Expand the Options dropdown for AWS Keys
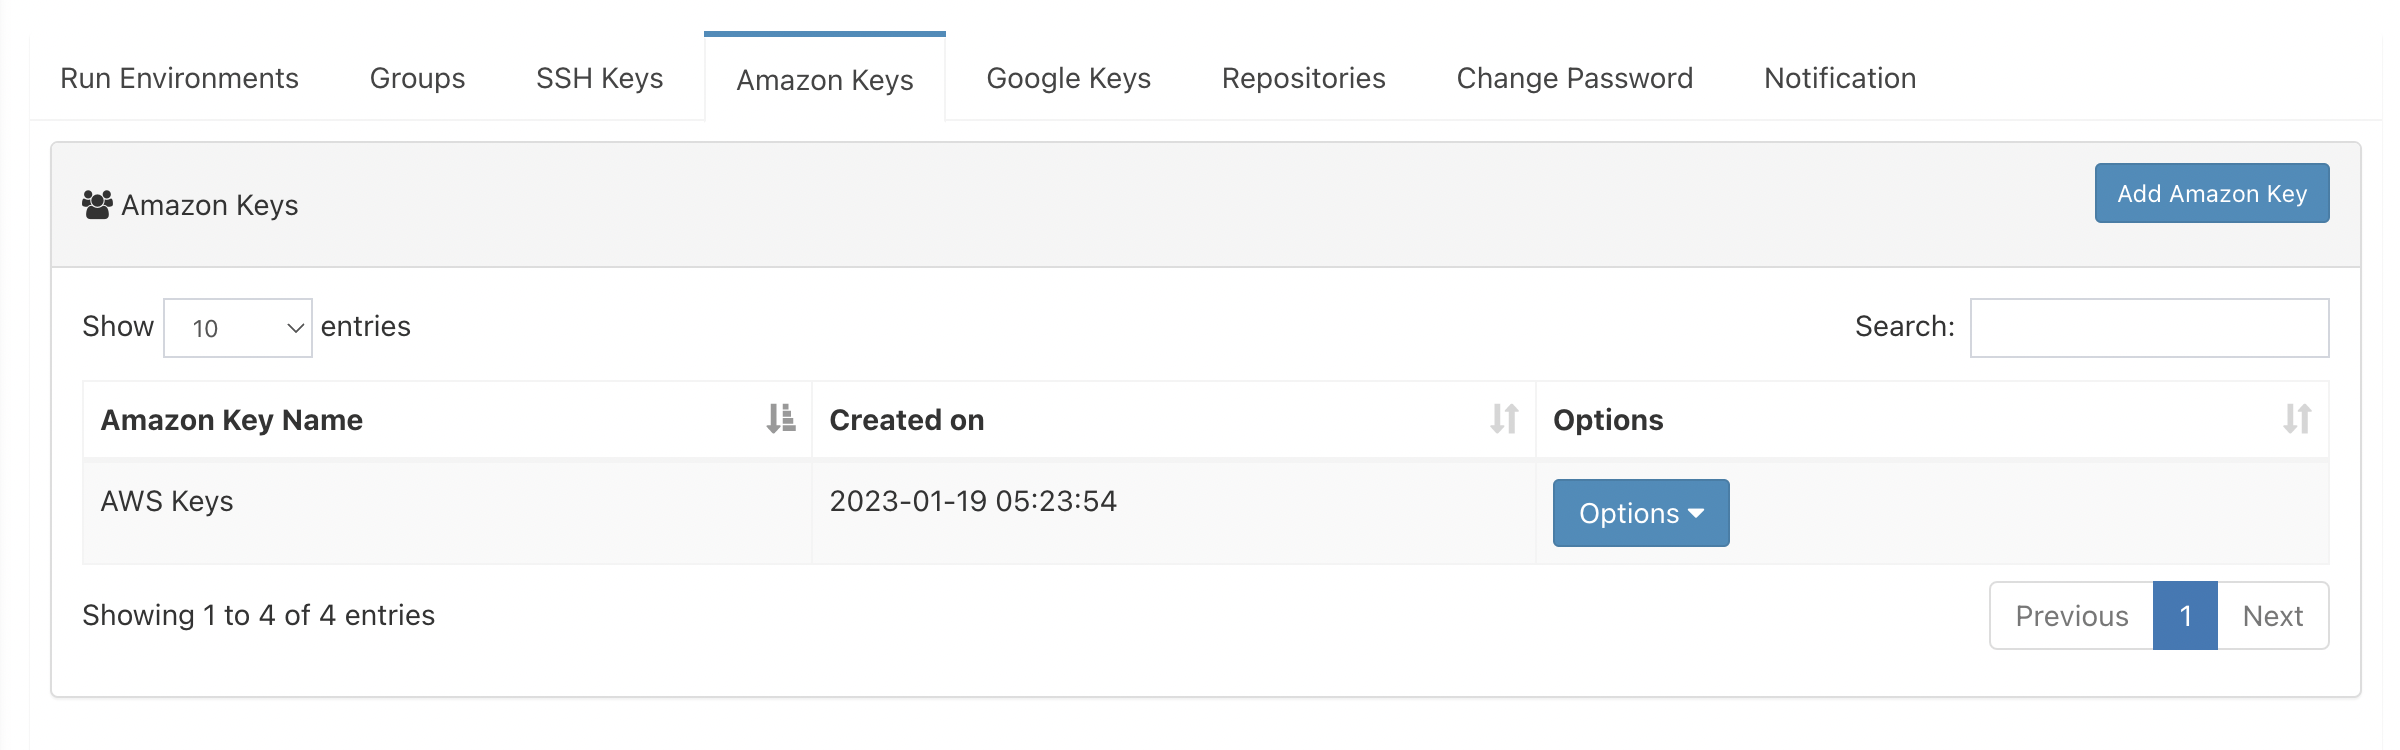The image size is (2400, 750). [x=1641, y=513]
